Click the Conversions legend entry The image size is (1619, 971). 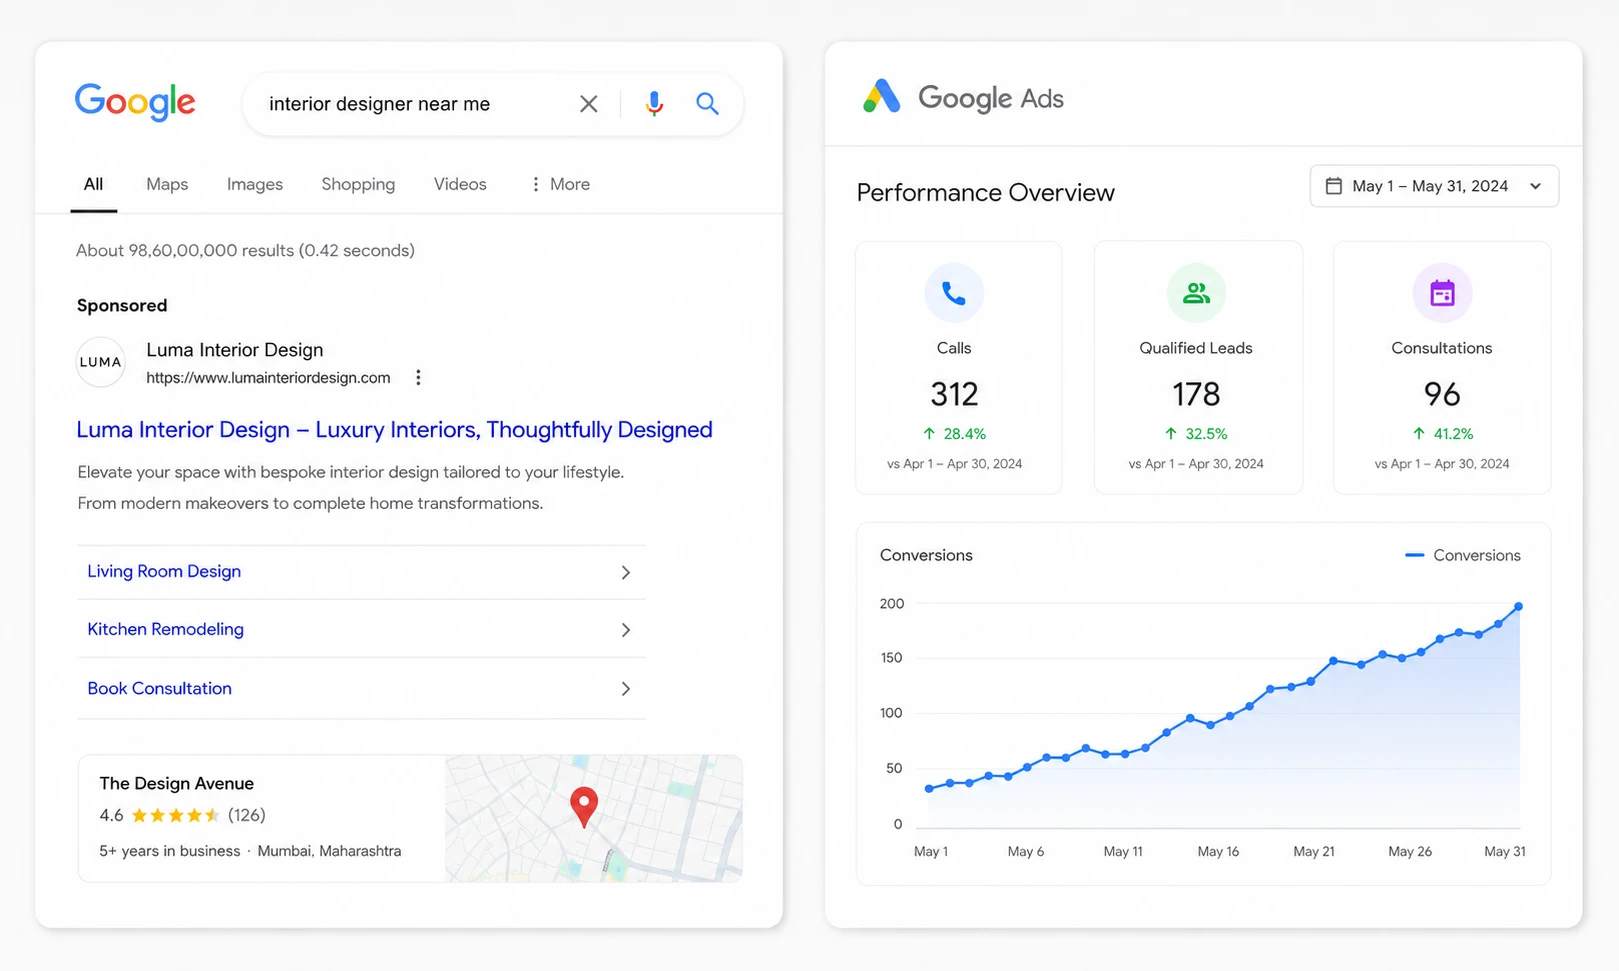[1463, 555]
